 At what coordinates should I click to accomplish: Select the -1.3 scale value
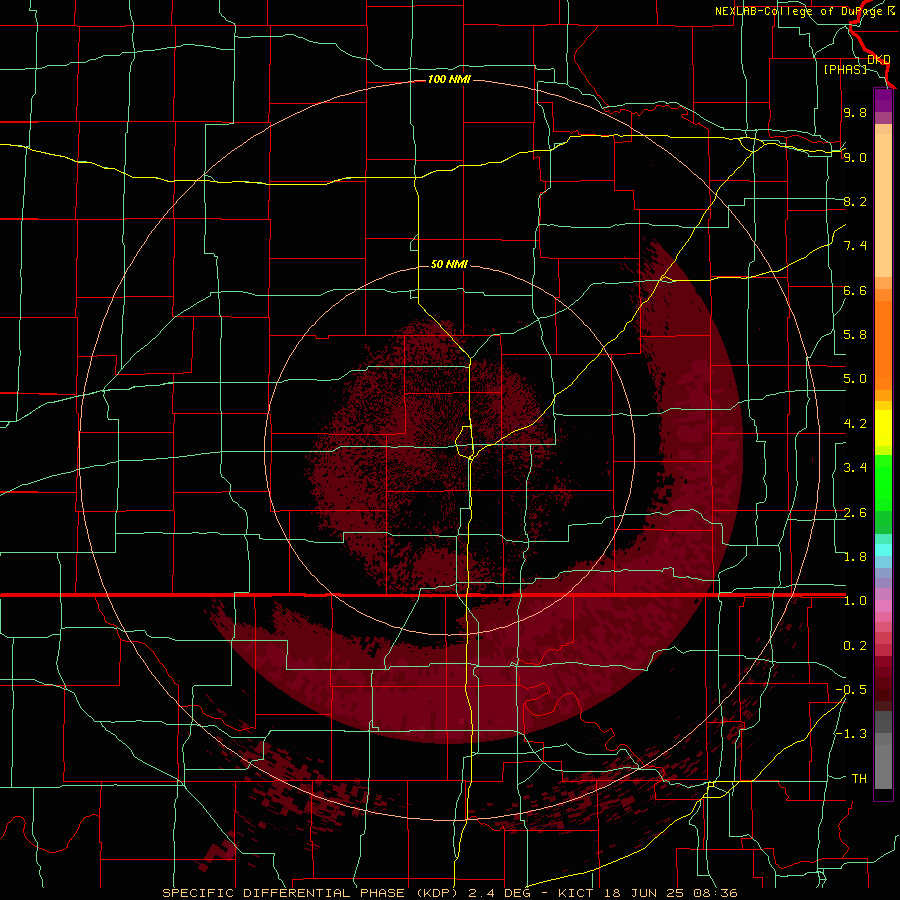click(851, 734)
